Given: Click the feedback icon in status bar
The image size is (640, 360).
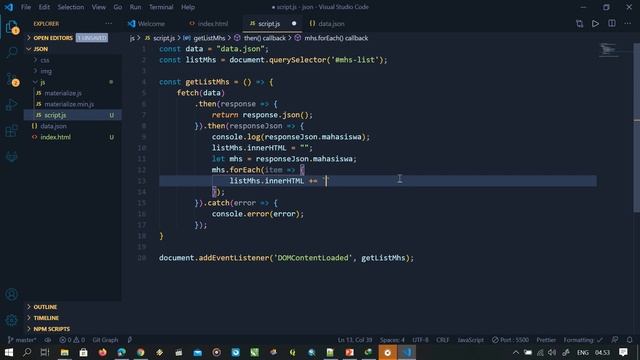Looking at the screenshot, I should (615, 340).
